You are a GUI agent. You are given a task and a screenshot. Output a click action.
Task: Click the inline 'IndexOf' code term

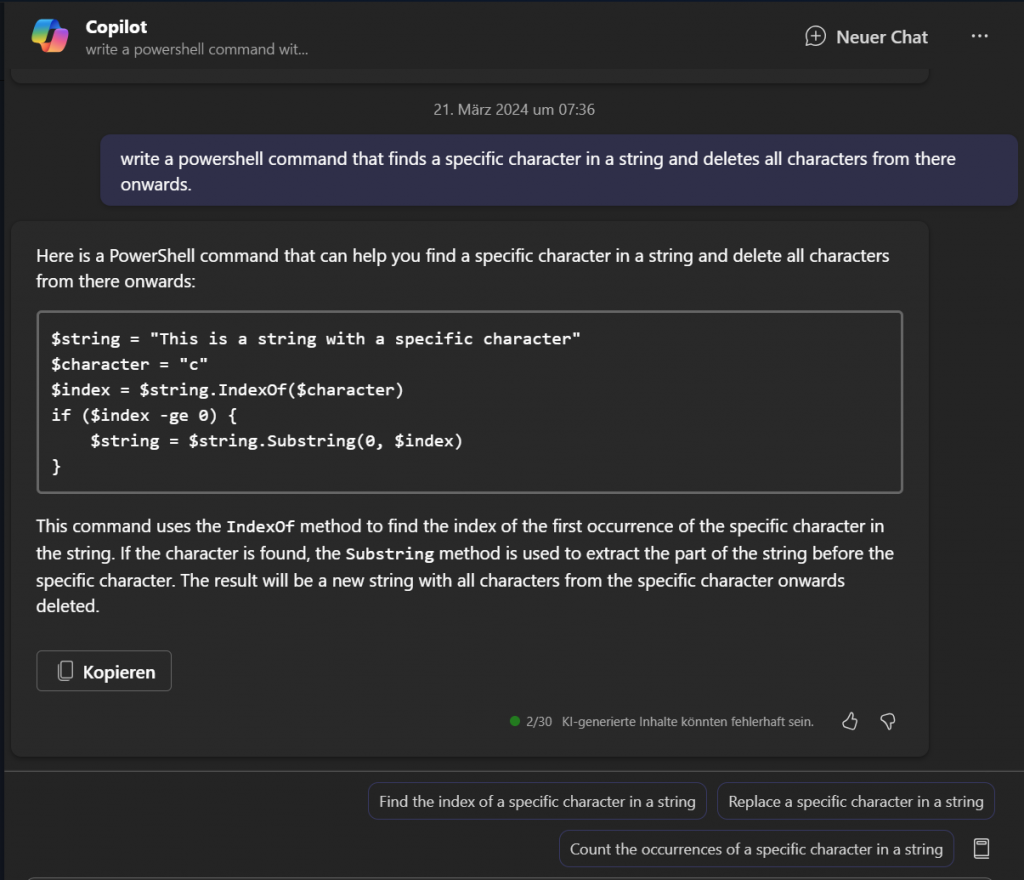[x=260, y=527]
